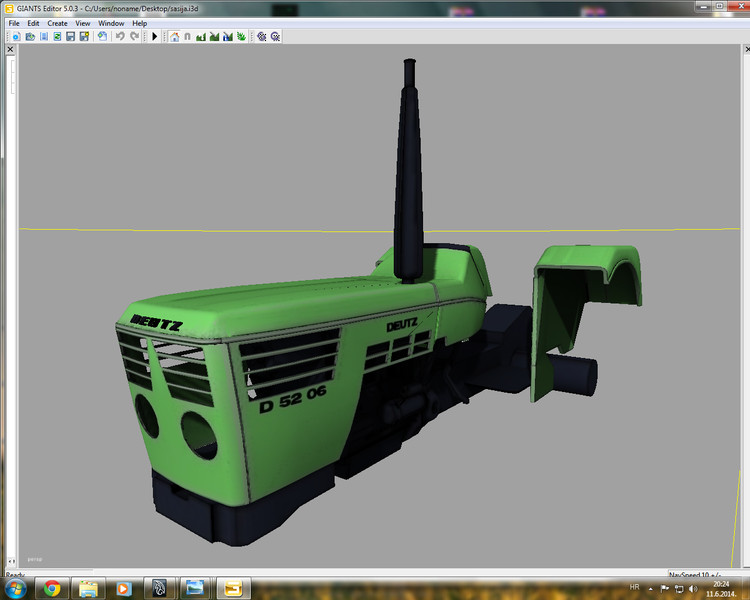Open the Edit menu
Image resolution: width=750 pixels, height=600 pixels.
click(x=33, y=23)
